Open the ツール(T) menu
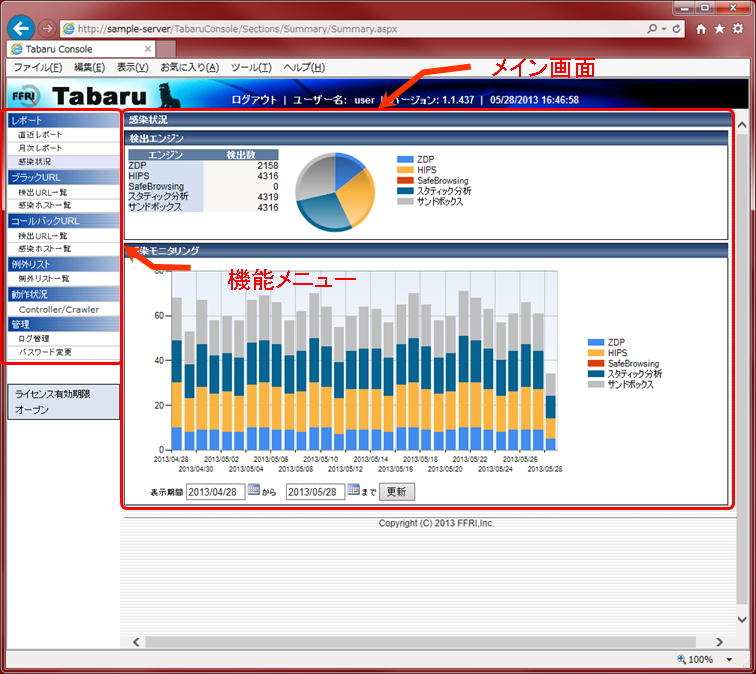 pyautogui.click(x=251, y=67)
